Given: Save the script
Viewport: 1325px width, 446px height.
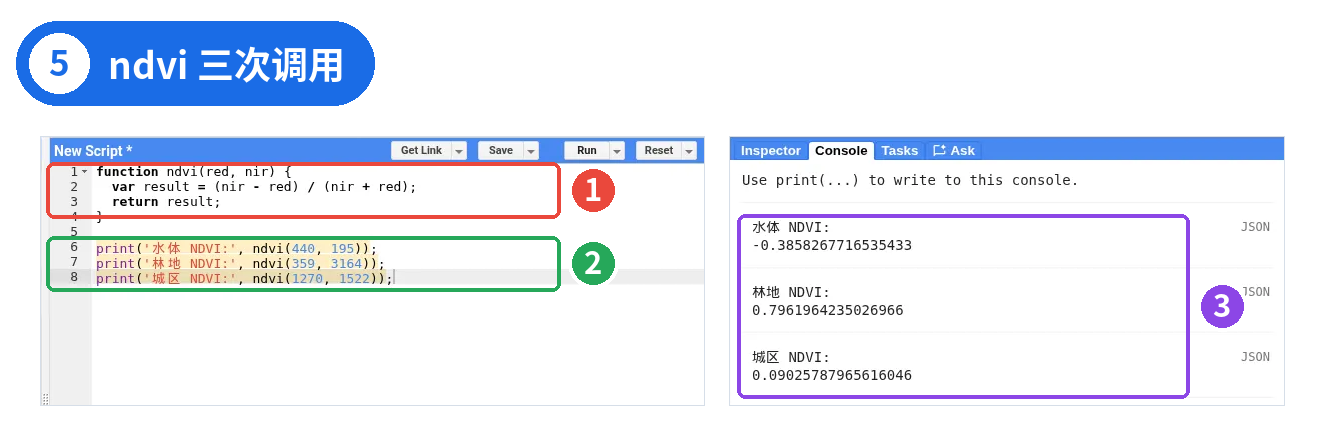Looking at the screenshot, I should click(x=501, y=151).
